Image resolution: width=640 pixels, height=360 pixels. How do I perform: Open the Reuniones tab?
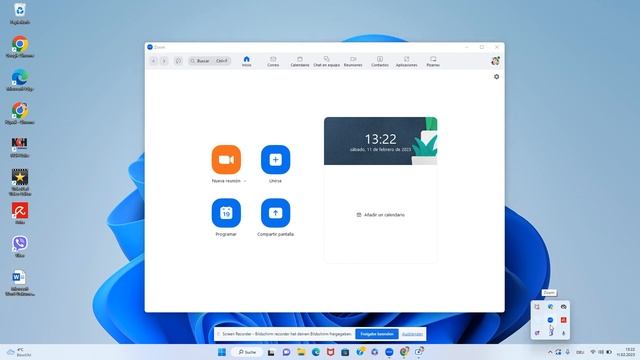tap(353, 62)
